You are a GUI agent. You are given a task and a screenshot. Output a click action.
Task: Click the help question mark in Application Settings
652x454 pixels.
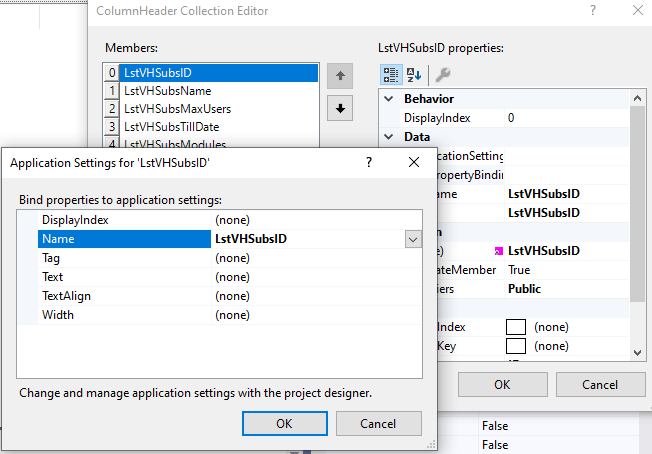pyautogui.click(x=370, y=162)
